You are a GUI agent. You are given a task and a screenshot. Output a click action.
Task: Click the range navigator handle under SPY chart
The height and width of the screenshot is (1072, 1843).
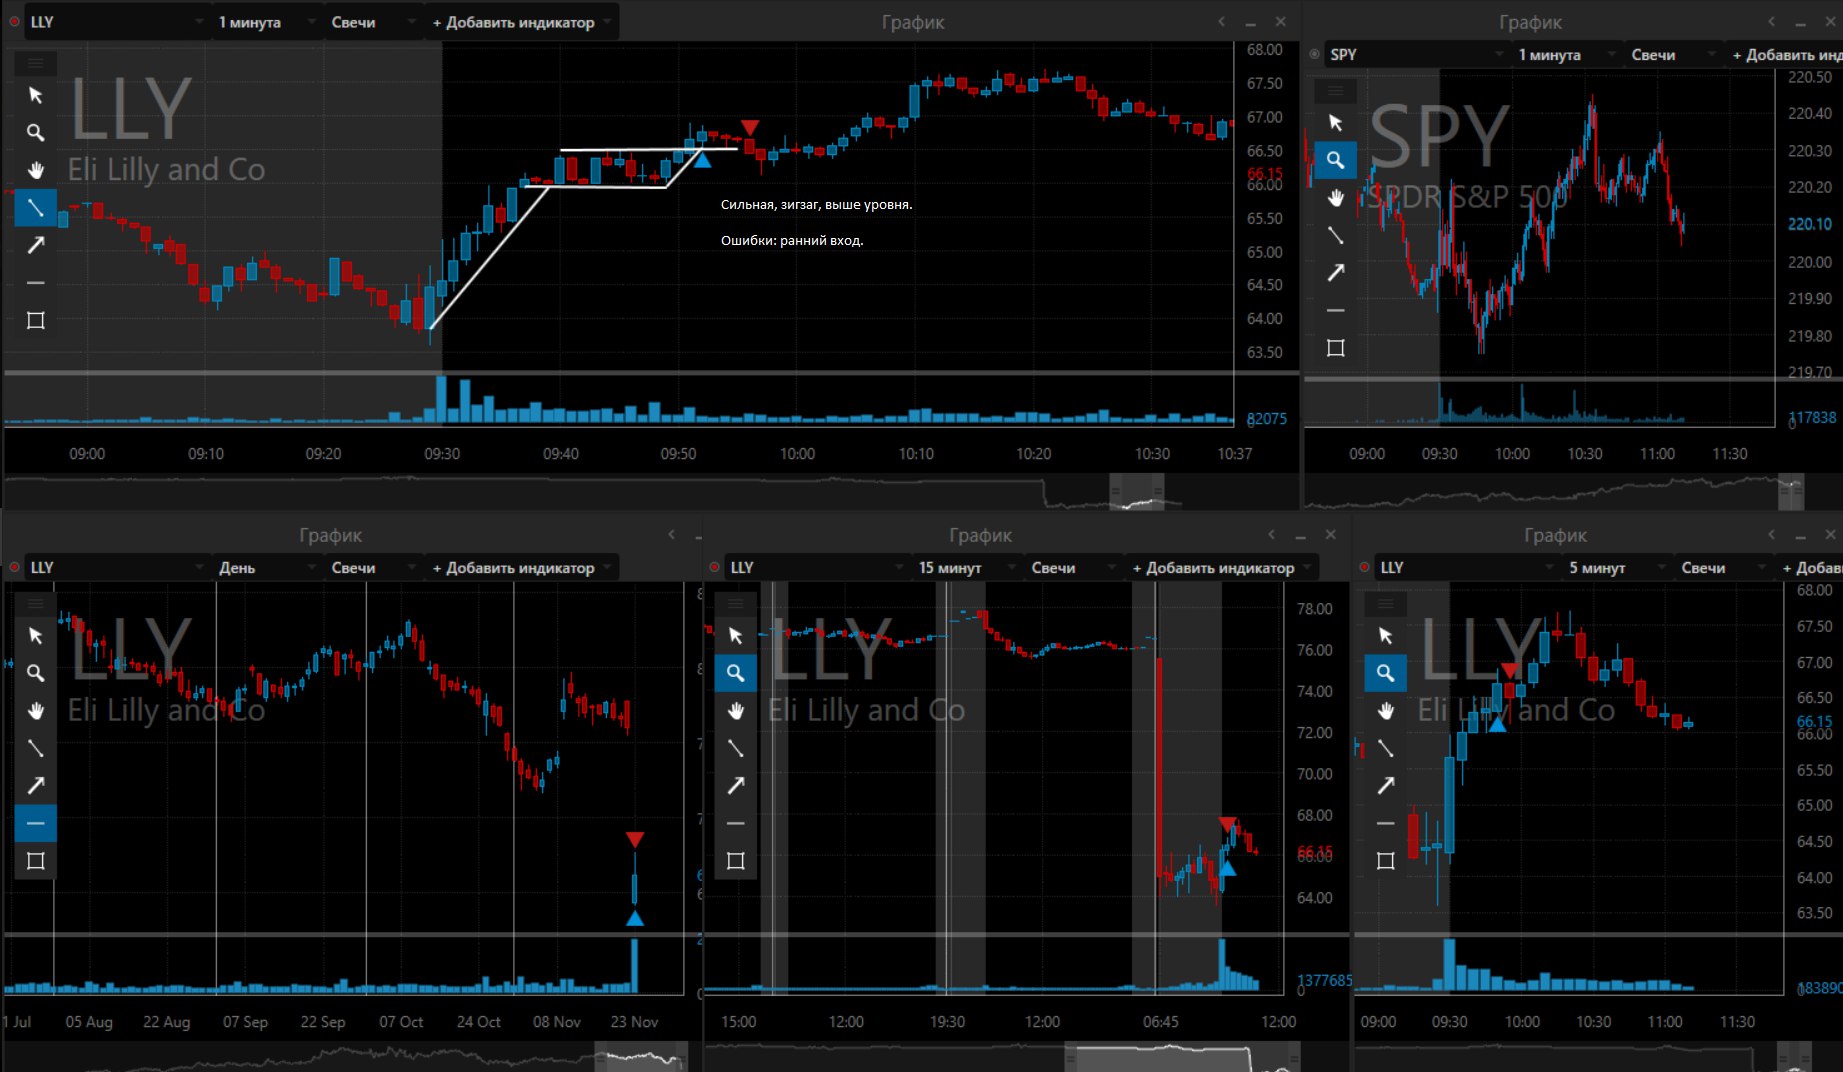[x=1791, y=492]
